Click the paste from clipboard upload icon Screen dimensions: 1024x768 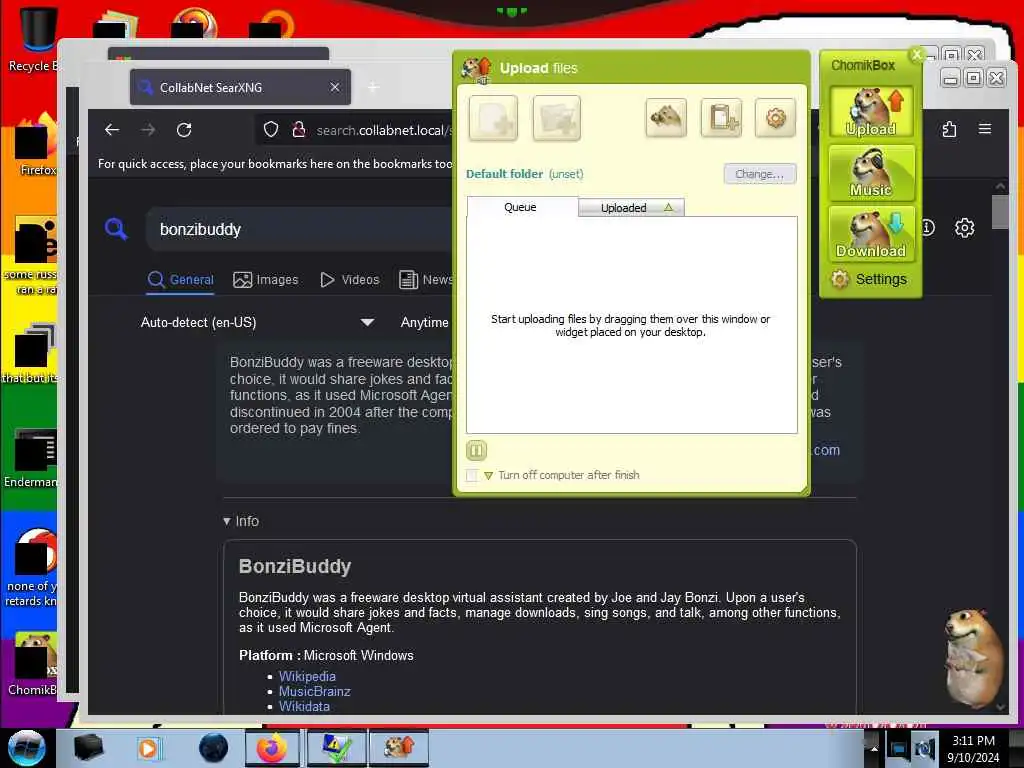click(x=721, y=118)
